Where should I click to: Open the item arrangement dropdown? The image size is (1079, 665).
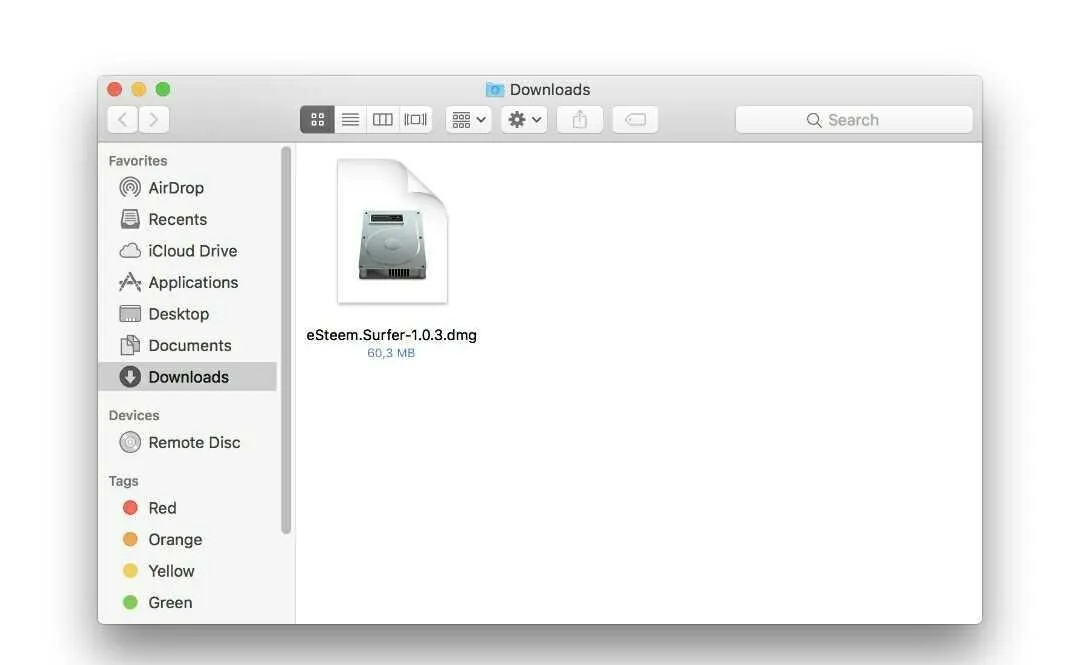469,120
